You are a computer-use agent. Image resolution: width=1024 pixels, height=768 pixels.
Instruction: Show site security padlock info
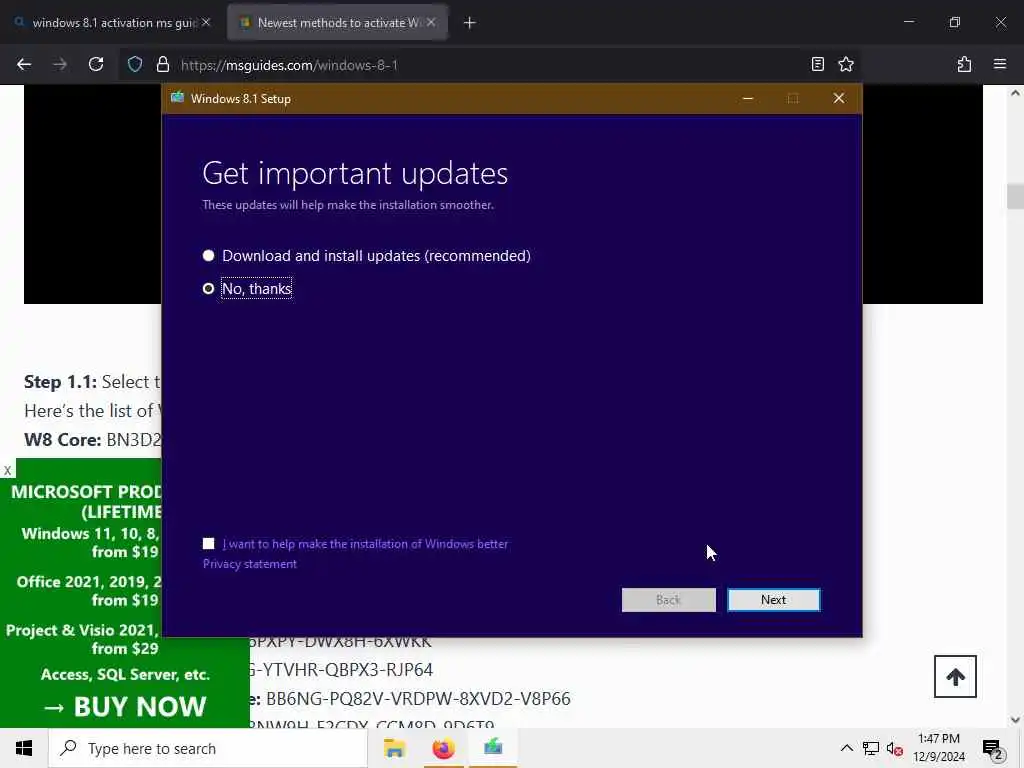[163, 64]
